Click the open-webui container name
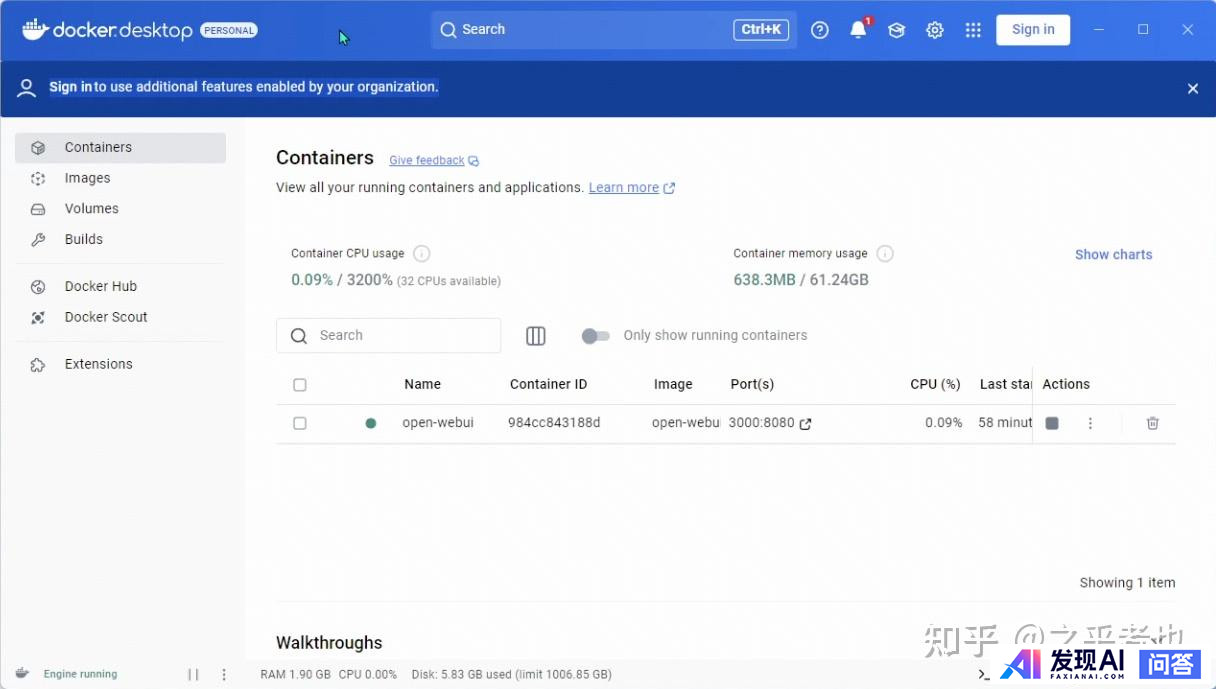Viewport: 1216px width, 689px height. pos(438,424)
